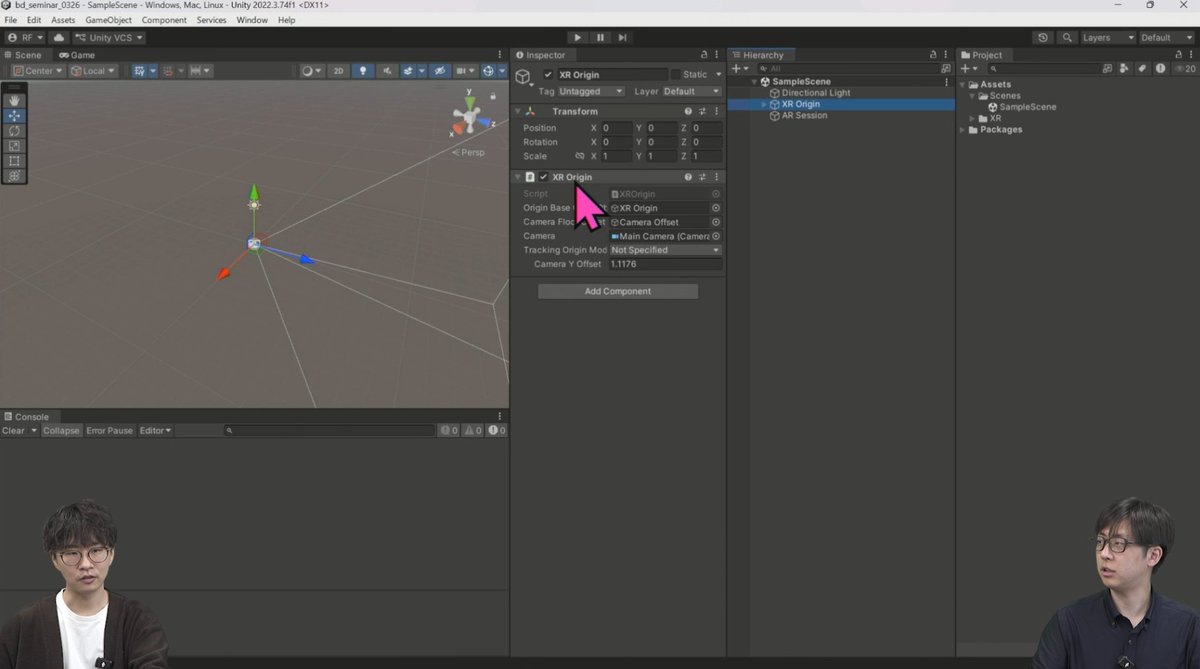Open XR Origin component help icon
This screenshot has height=669, width=1200.
pos(688,177)
